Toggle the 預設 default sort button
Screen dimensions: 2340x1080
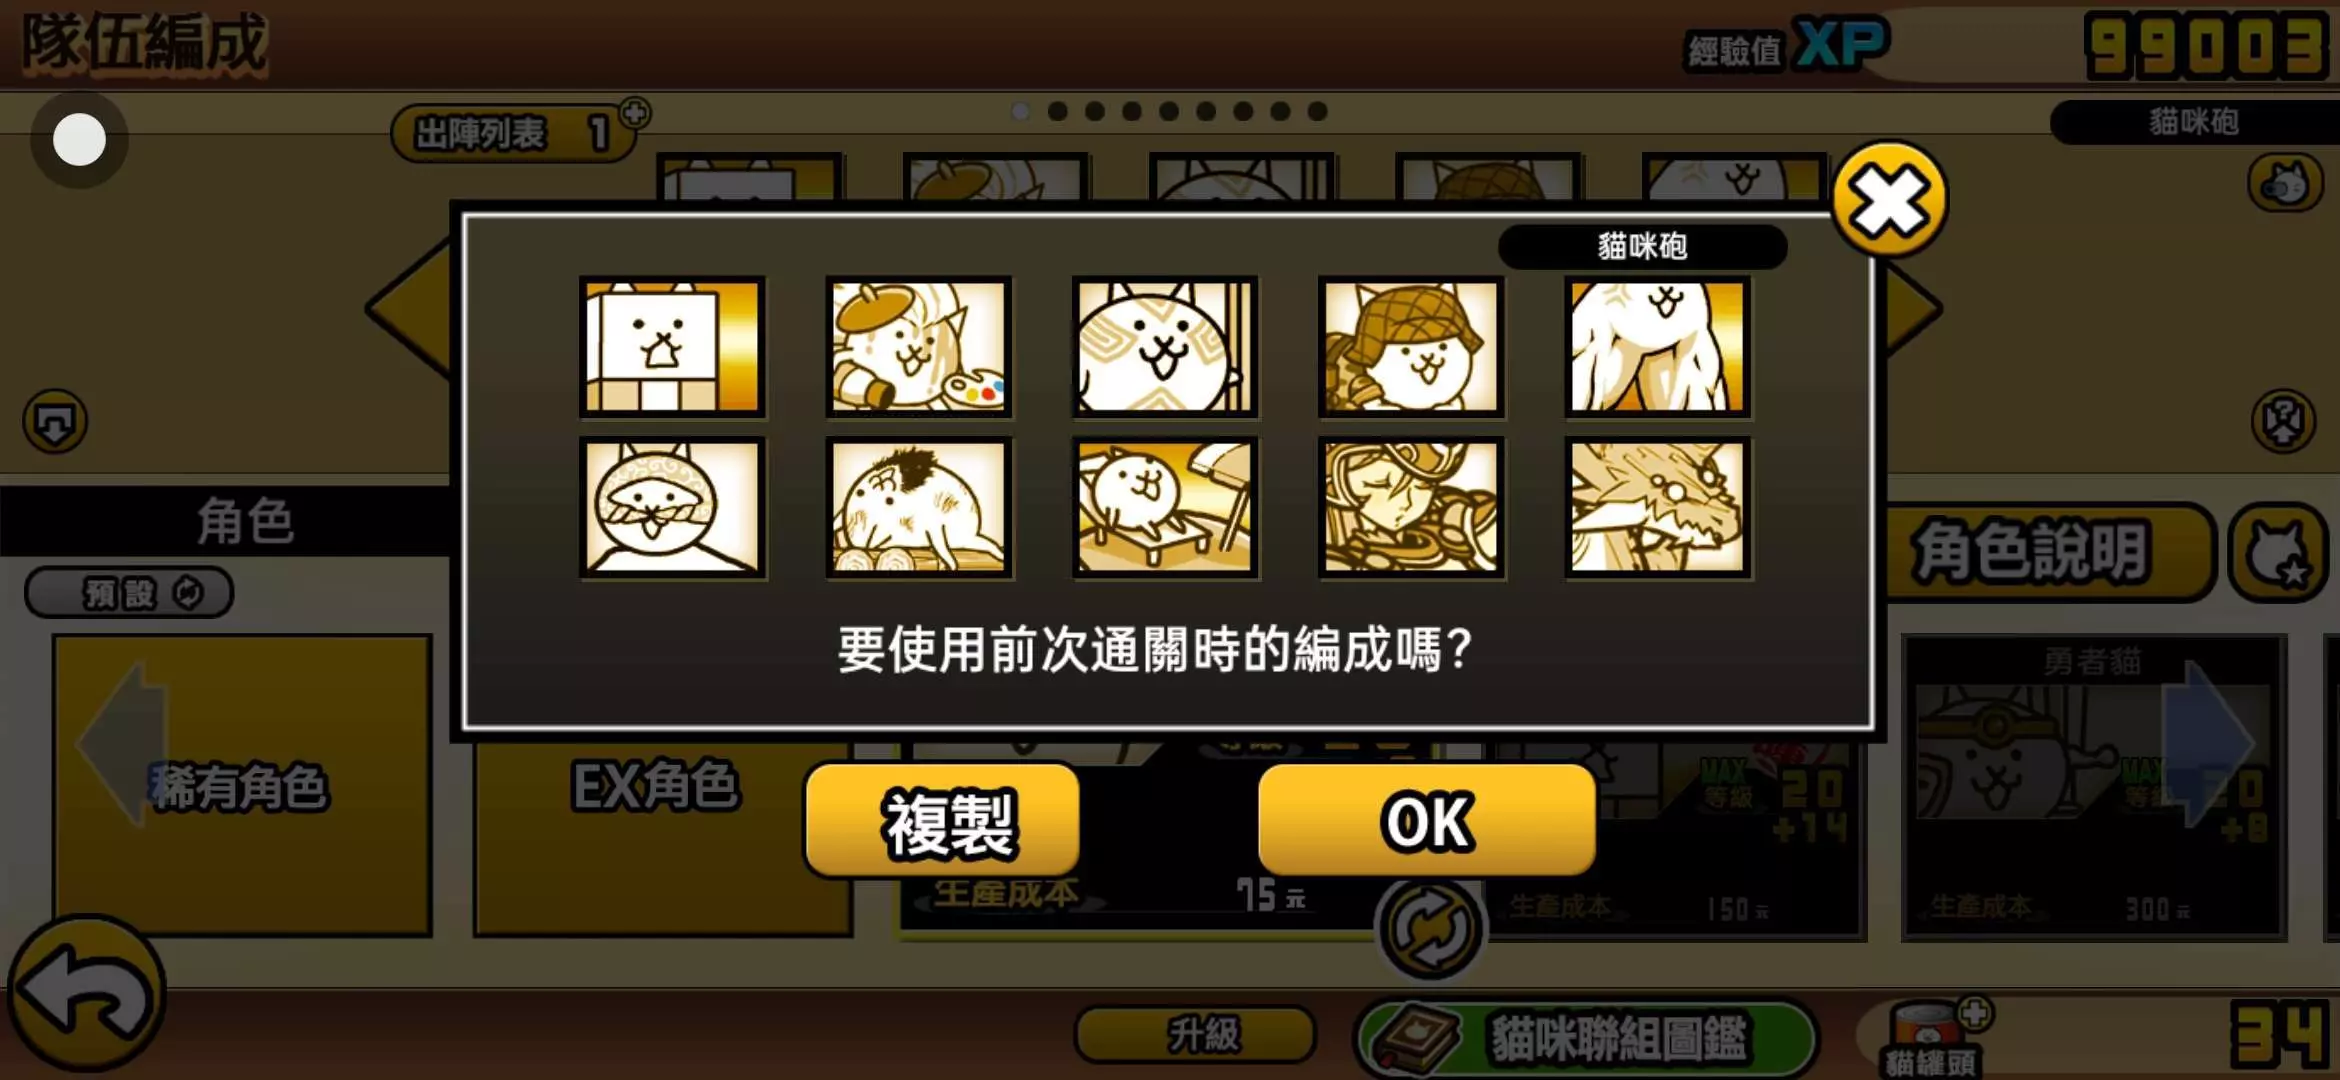pyautogui.click(x=129, y=593)
